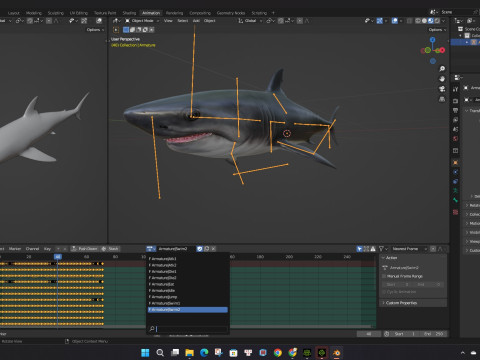This screenshot has height=360, width=480.
Task: Select highlighted Armature|Swim2 action entry
Action: point(188,310)
